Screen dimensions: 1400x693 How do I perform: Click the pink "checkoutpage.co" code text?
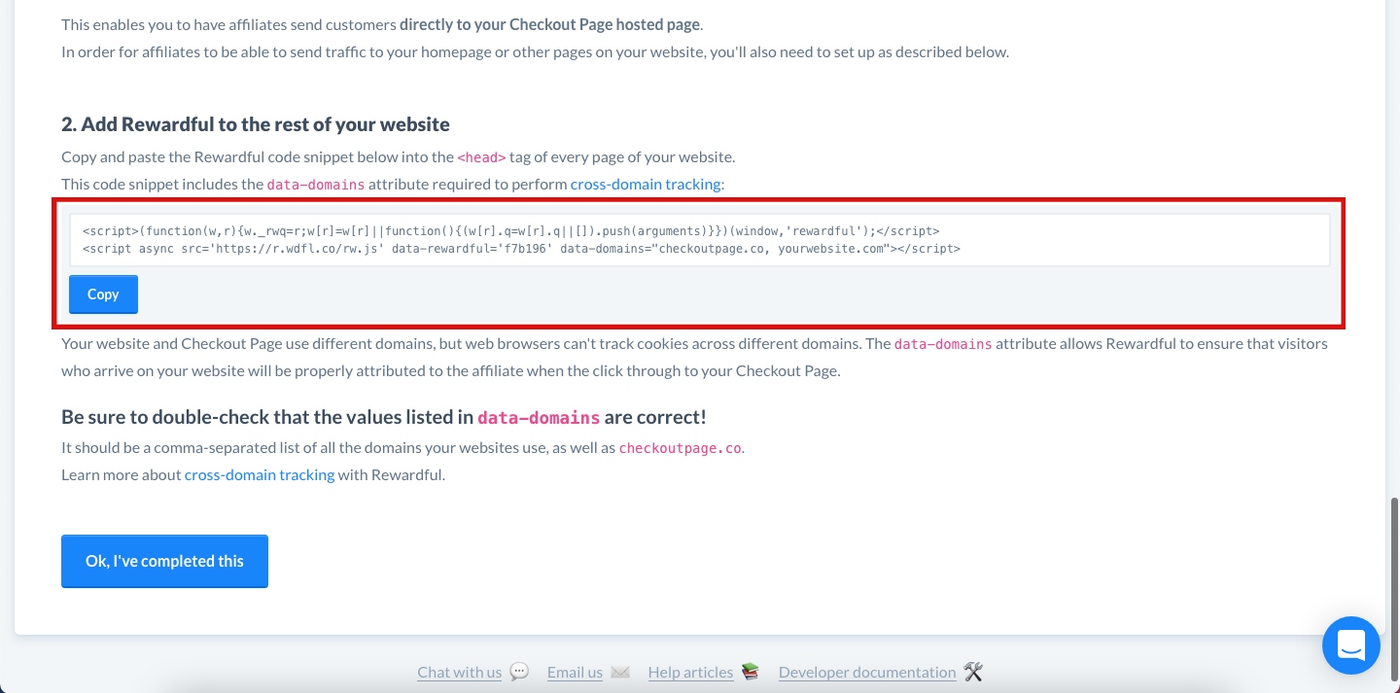click(x=680, y=448)
